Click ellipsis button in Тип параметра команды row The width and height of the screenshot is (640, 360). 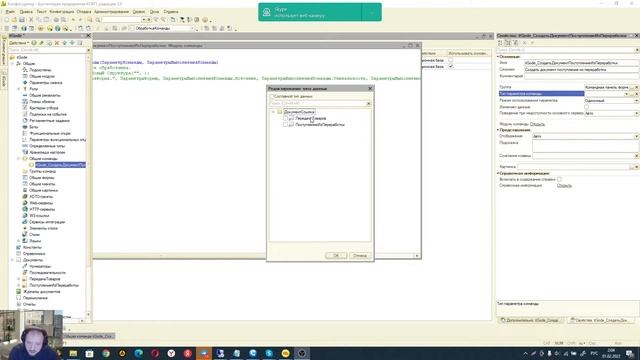(632, 94)
